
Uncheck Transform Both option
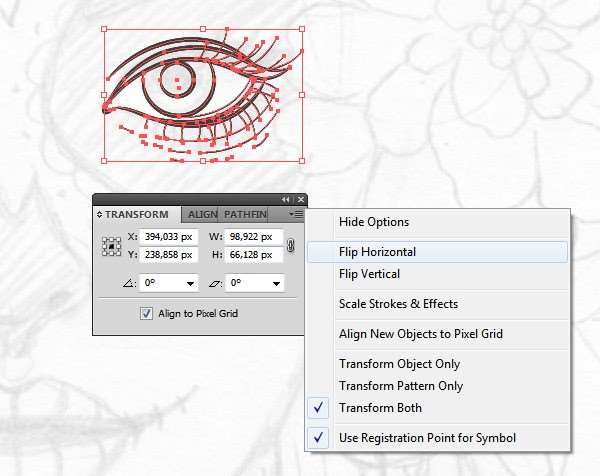coord(380,408)
